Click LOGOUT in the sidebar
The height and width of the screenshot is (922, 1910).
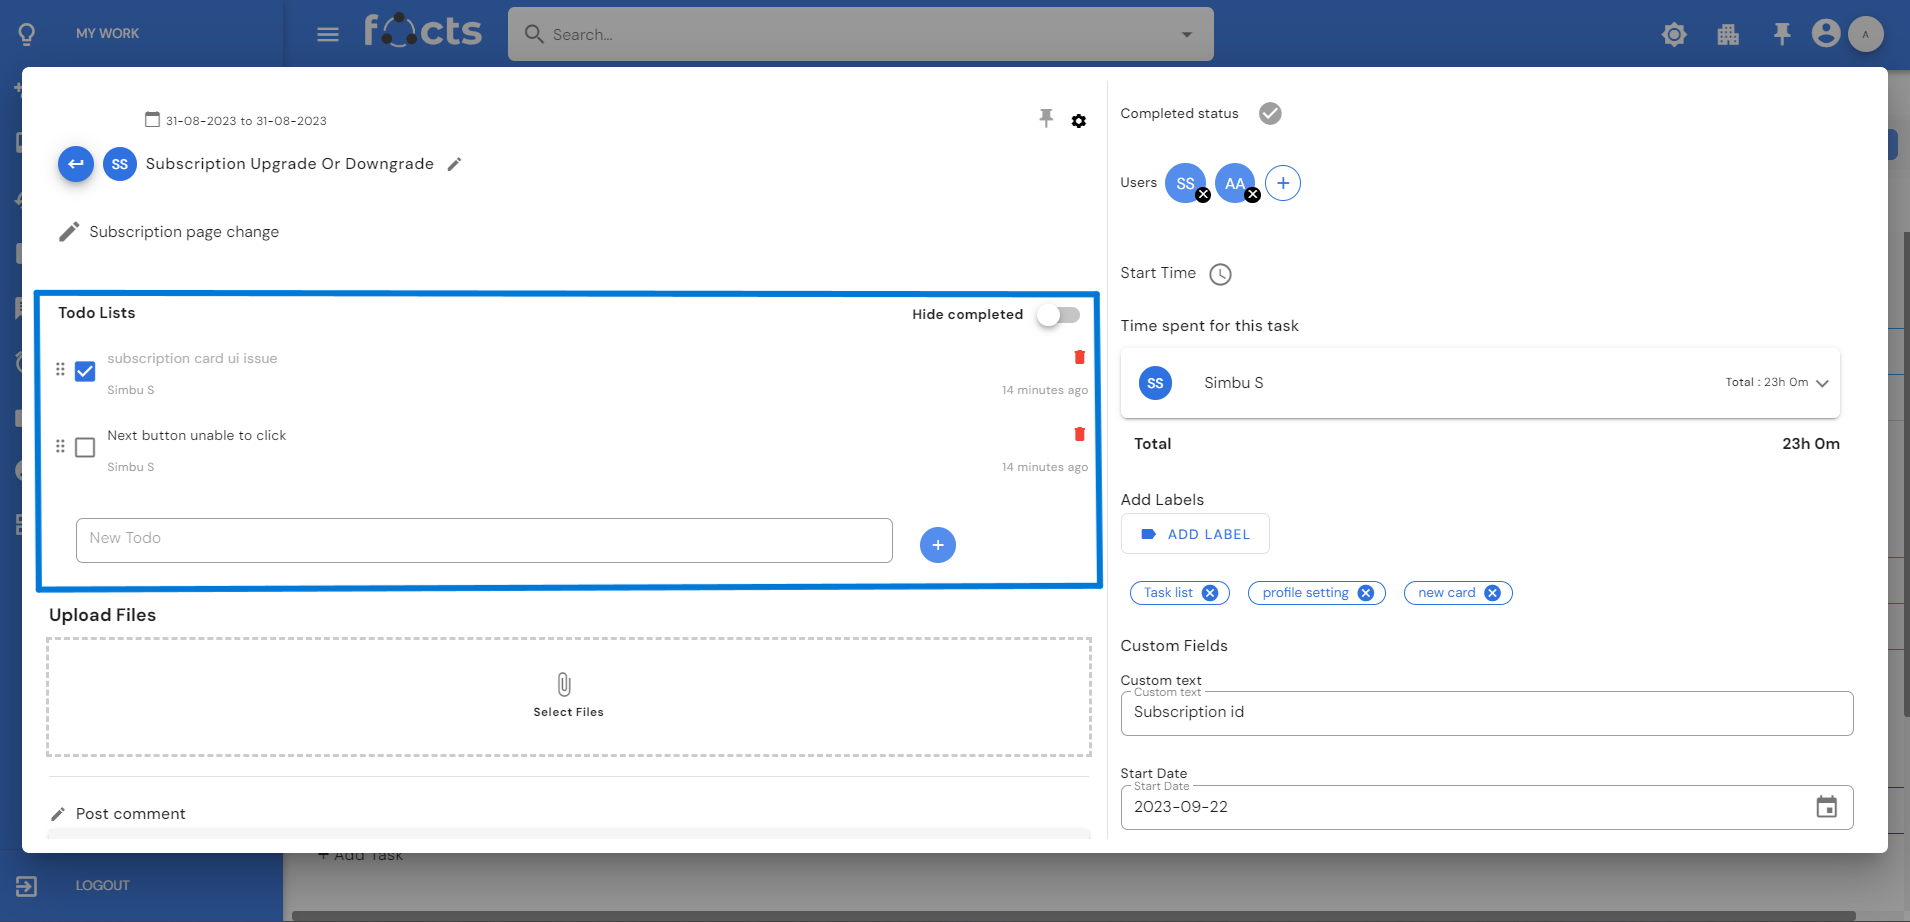pyautogui.click(x=102, y=885)
